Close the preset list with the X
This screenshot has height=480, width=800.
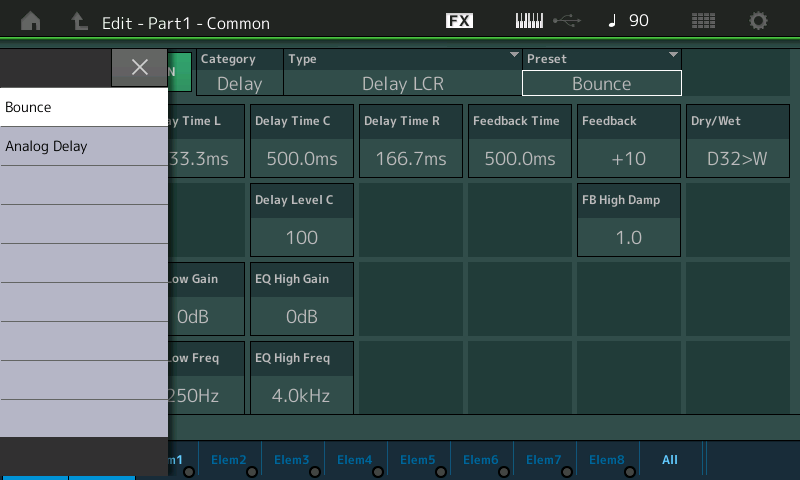pyautogui.click(x=139, y=68)
